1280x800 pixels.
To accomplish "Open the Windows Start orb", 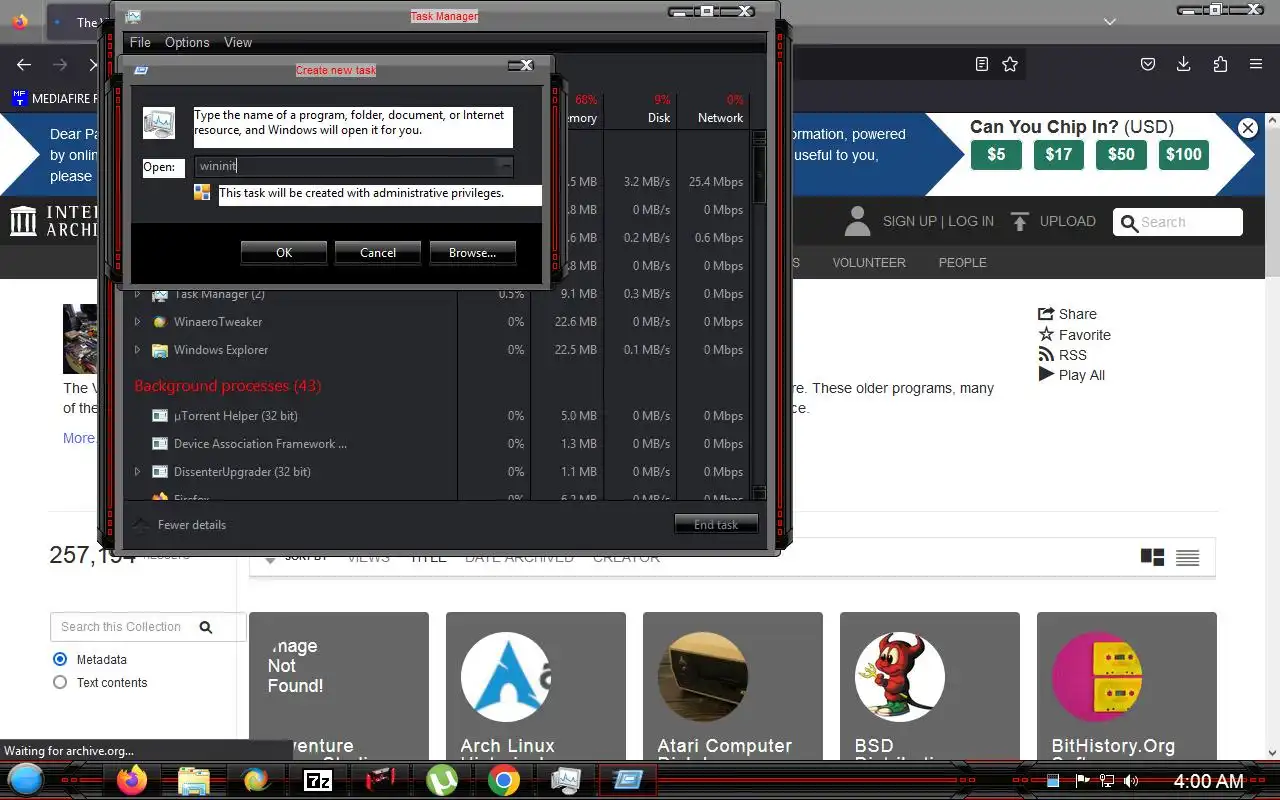I will point(26,779).
